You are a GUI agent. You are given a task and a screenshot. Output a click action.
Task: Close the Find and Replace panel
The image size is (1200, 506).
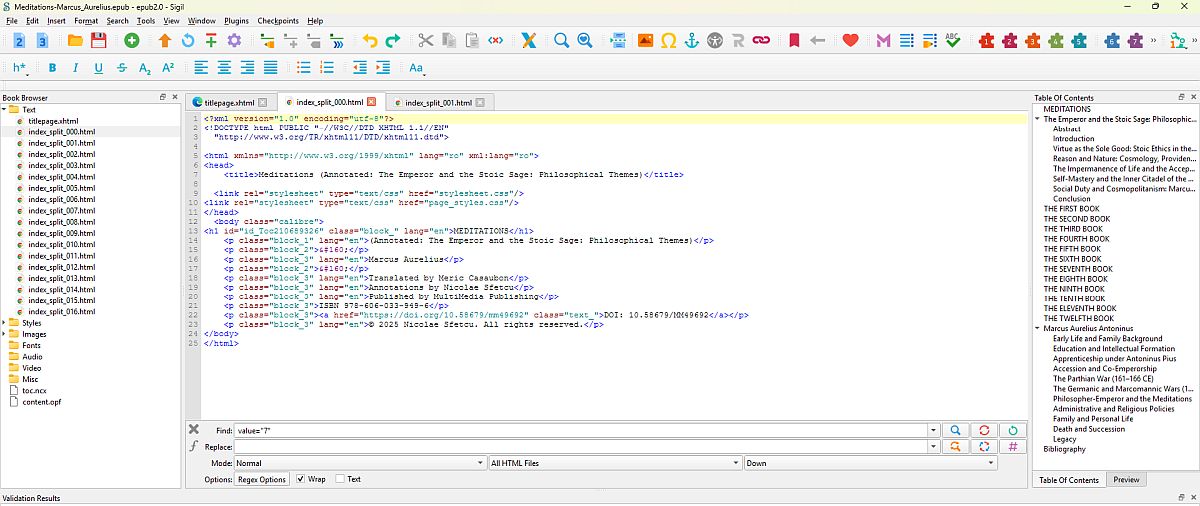click(194, 429)
